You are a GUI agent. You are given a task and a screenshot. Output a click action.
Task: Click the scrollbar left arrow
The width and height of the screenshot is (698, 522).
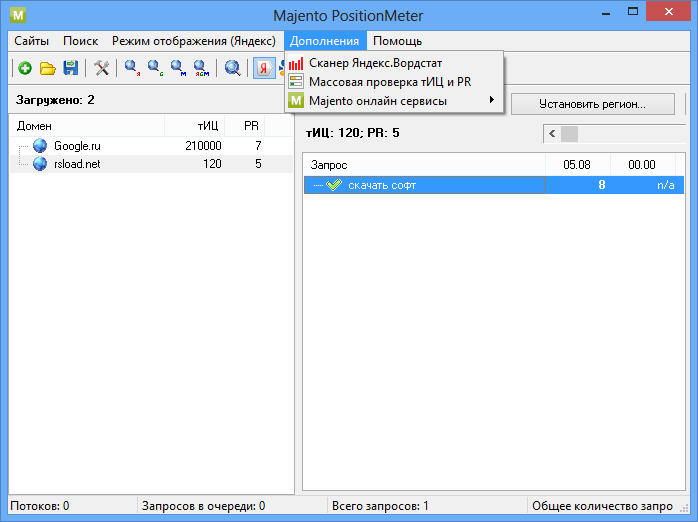[x=552, y=134]
